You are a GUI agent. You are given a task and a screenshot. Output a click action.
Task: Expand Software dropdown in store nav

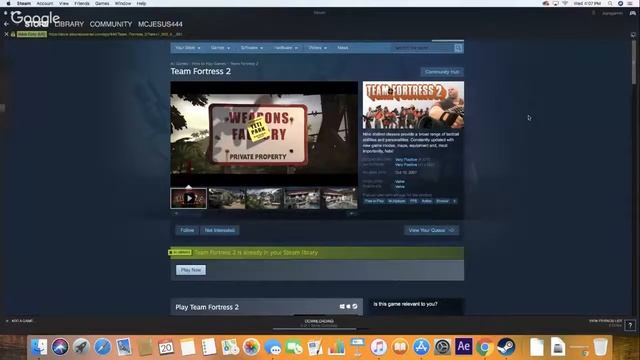[251, 48]
